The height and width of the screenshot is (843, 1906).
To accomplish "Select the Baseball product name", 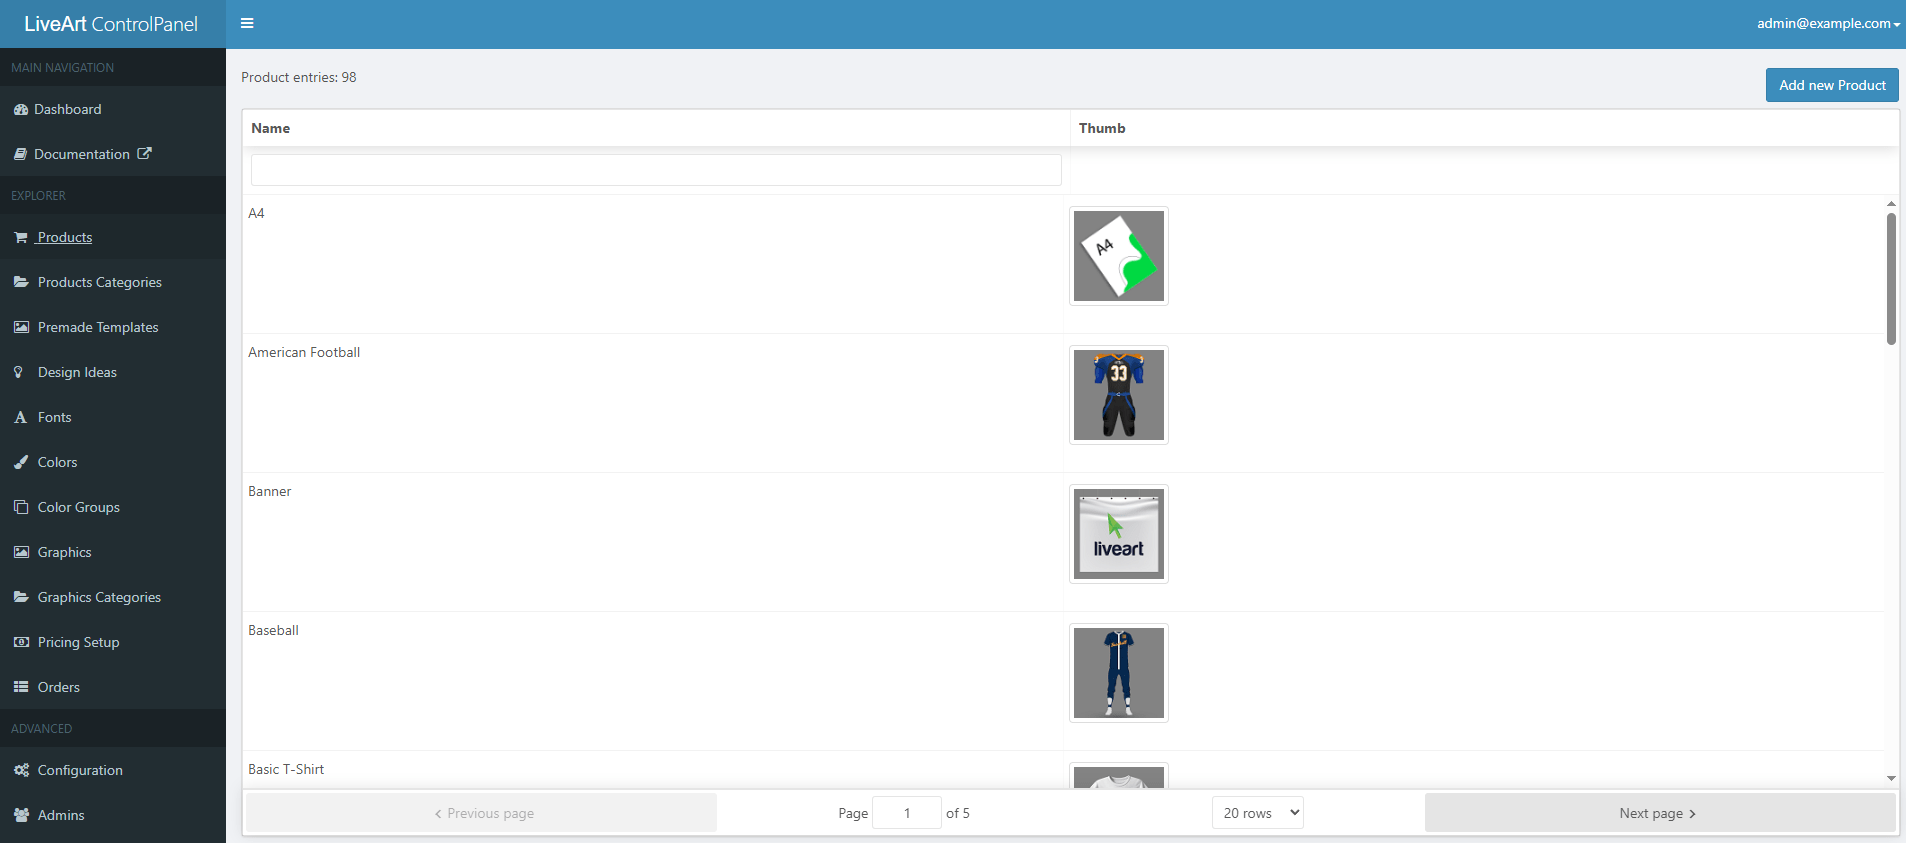I will coord(274,630).
